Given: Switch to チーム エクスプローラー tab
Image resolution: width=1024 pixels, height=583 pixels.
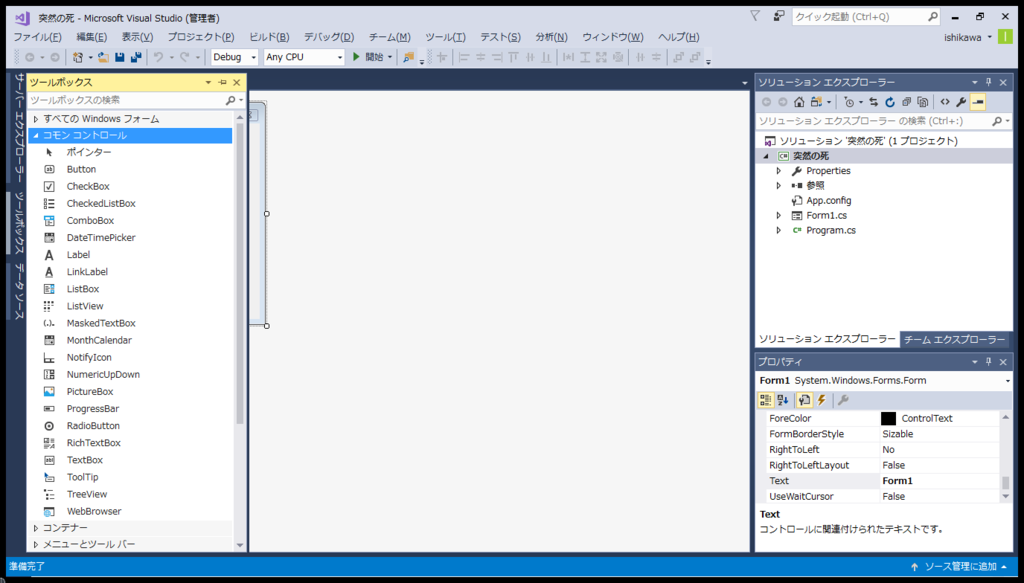Looking at the screenshot, I should pyautogui.click(x=954, y=339).
